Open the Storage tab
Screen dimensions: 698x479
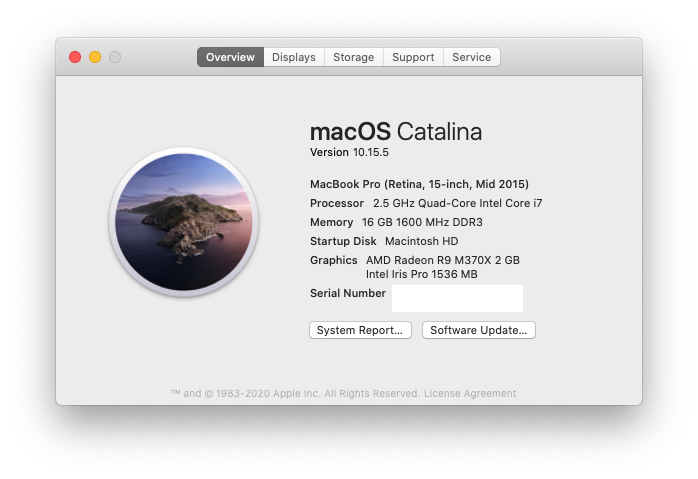[x=354, y=57]
